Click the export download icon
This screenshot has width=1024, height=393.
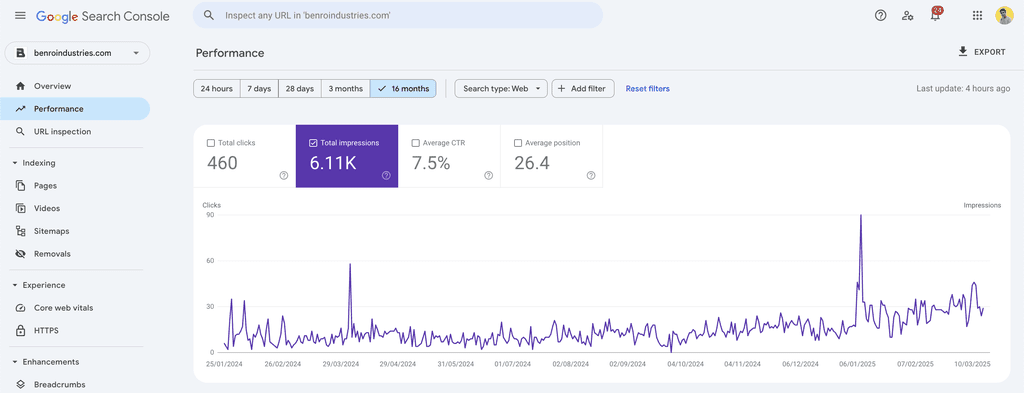point(963,52)
